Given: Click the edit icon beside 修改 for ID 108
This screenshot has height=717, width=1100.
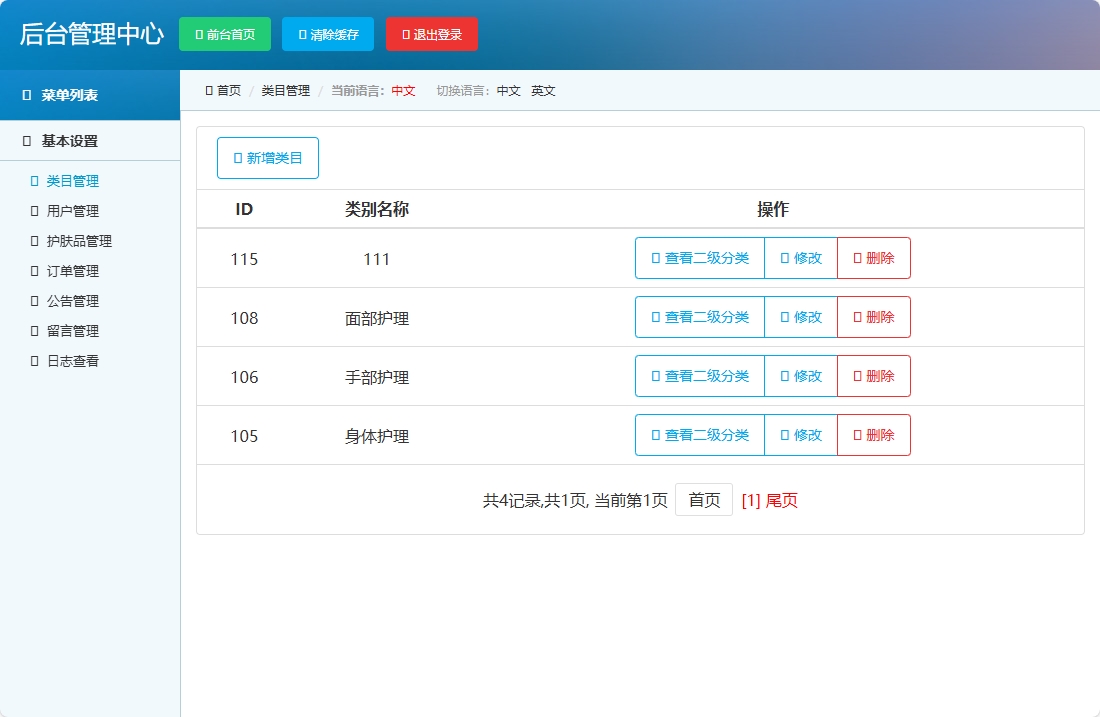Looking at the screenshot, I should pyautogui.click(x=784, y=317).
